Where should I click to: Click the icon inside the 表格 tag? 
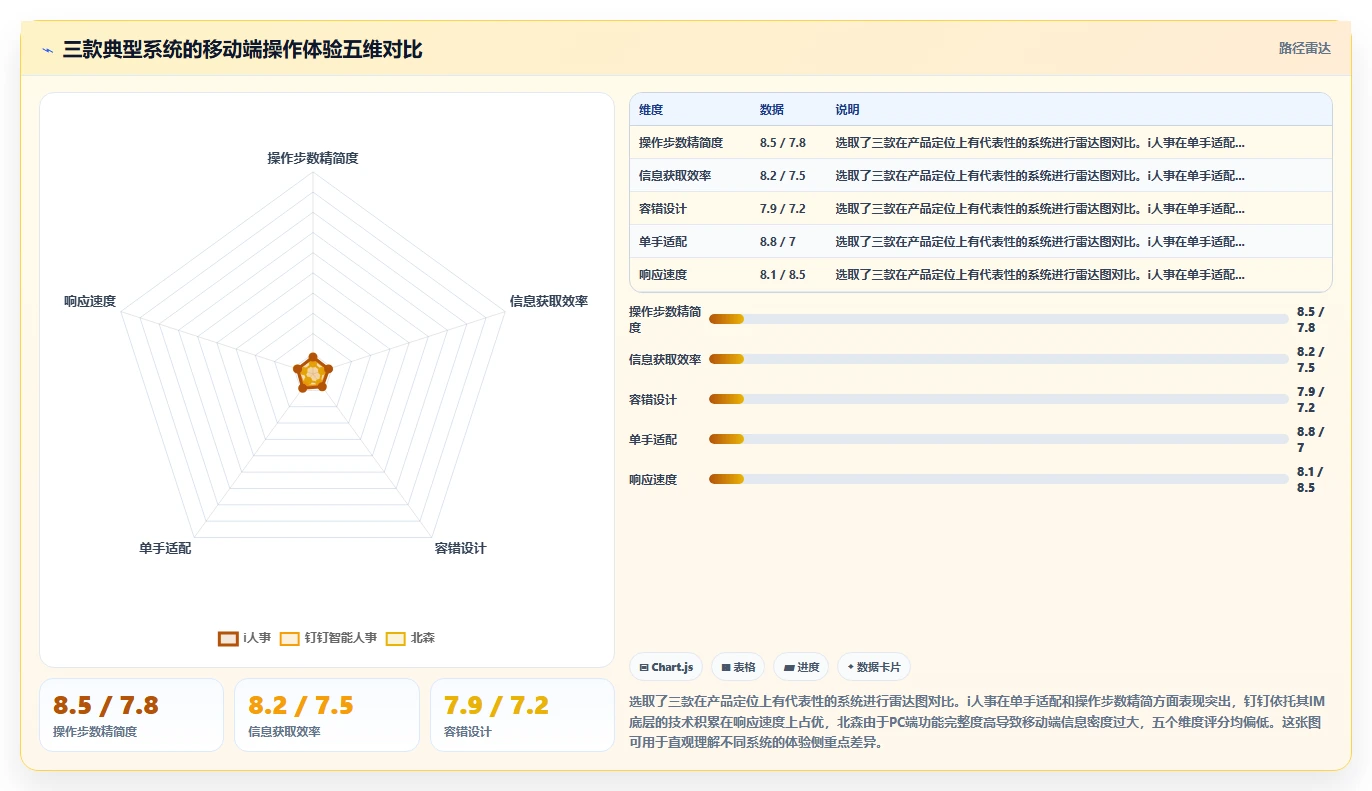[726, 667]
